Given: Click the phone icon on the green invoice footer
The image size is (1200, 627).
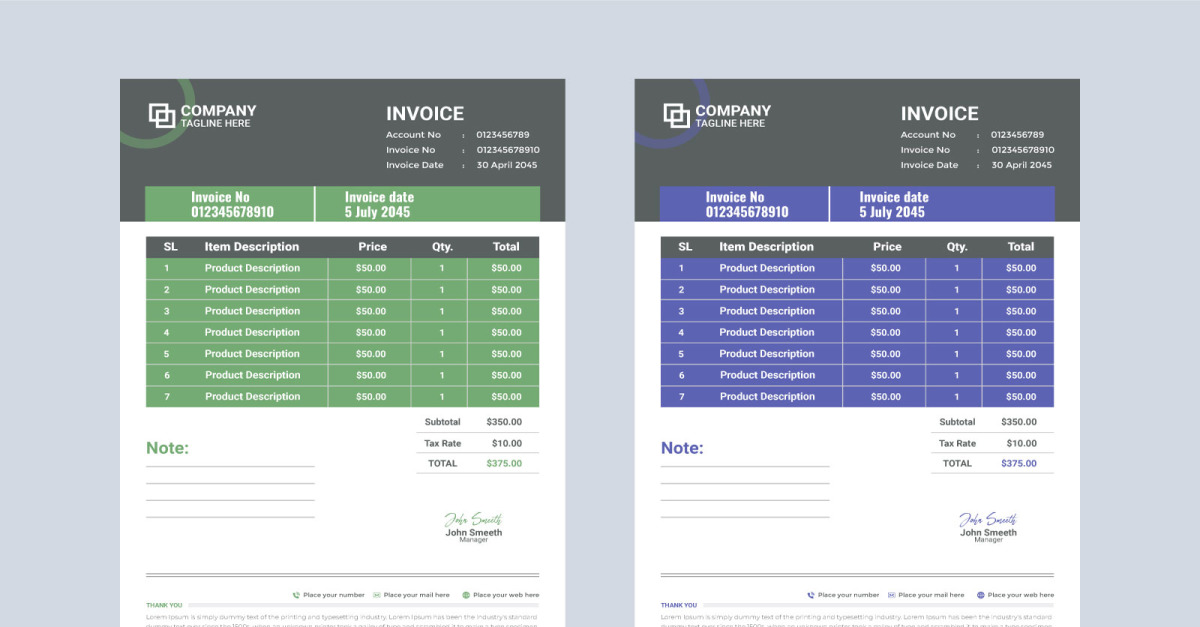Looking at the screenshot, I should coord(296,595).
